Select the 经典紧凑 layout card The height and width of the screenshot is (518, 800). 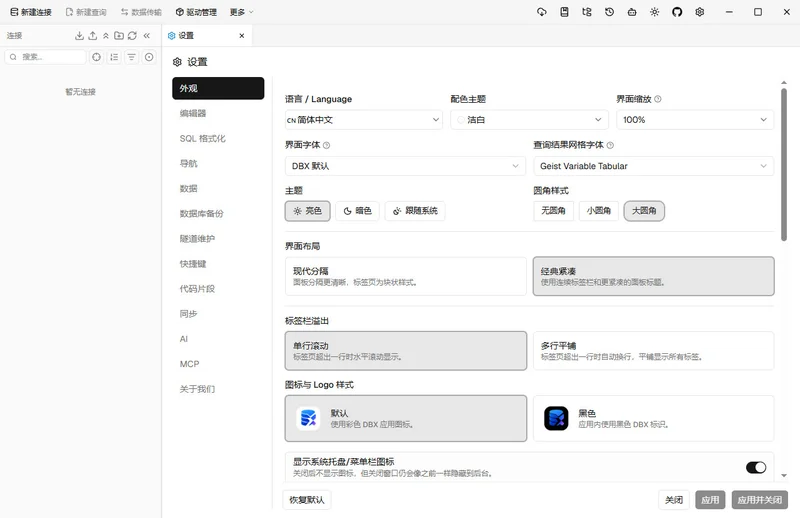click(x=654, y=276)
